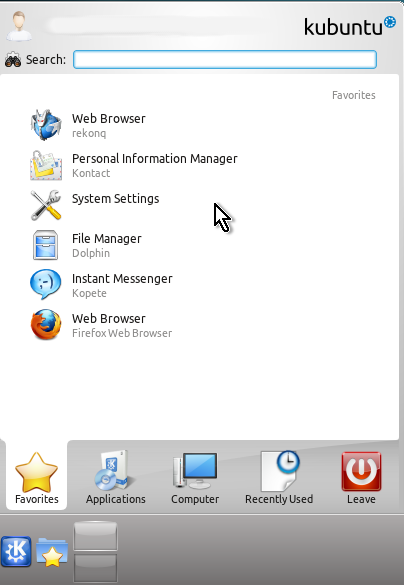Launch Kopete speech bubble icon
This screenshot has width=404, height=585.
(x=46, y=284)
